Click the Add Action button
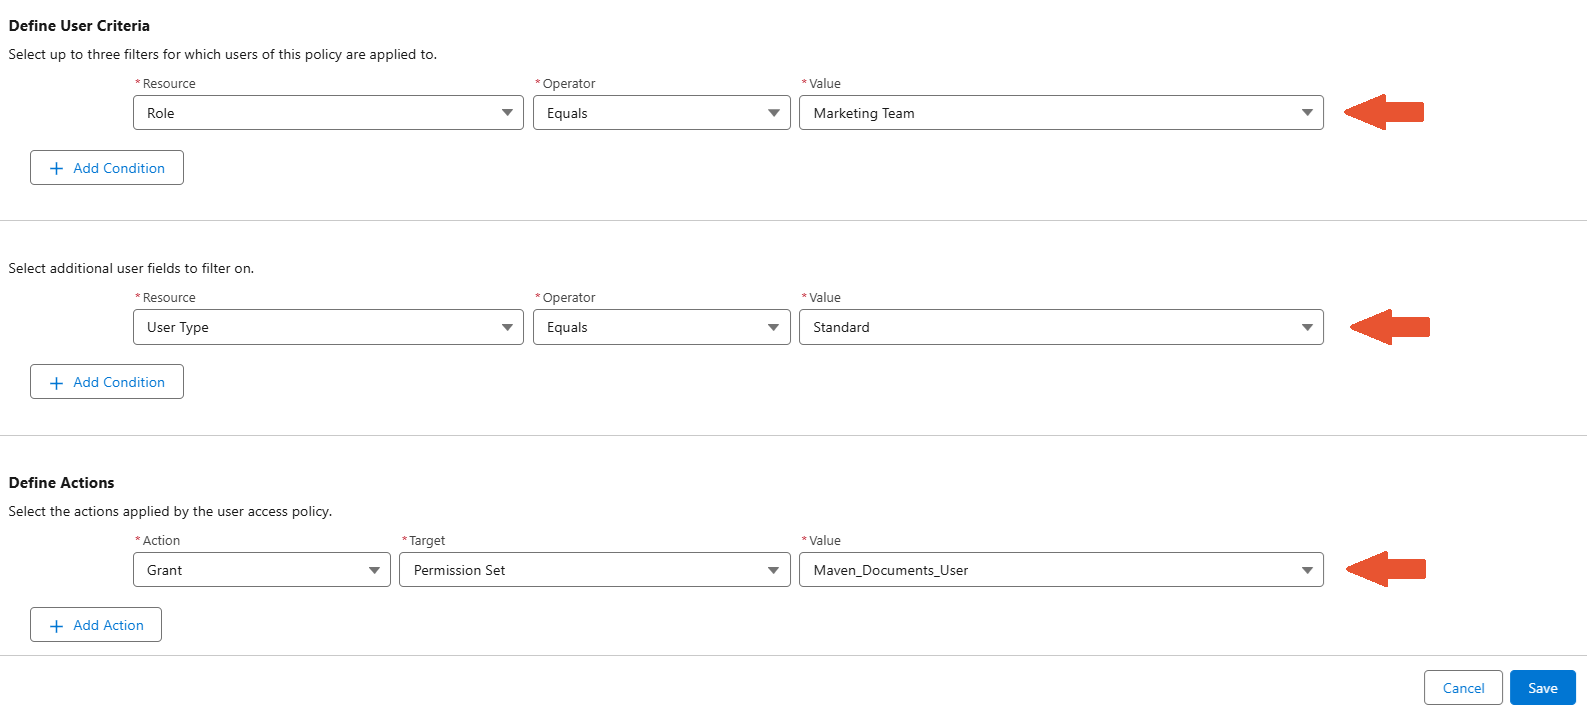Image resolution: width=1587 pixels, height=711 pixels. [96, 625]
